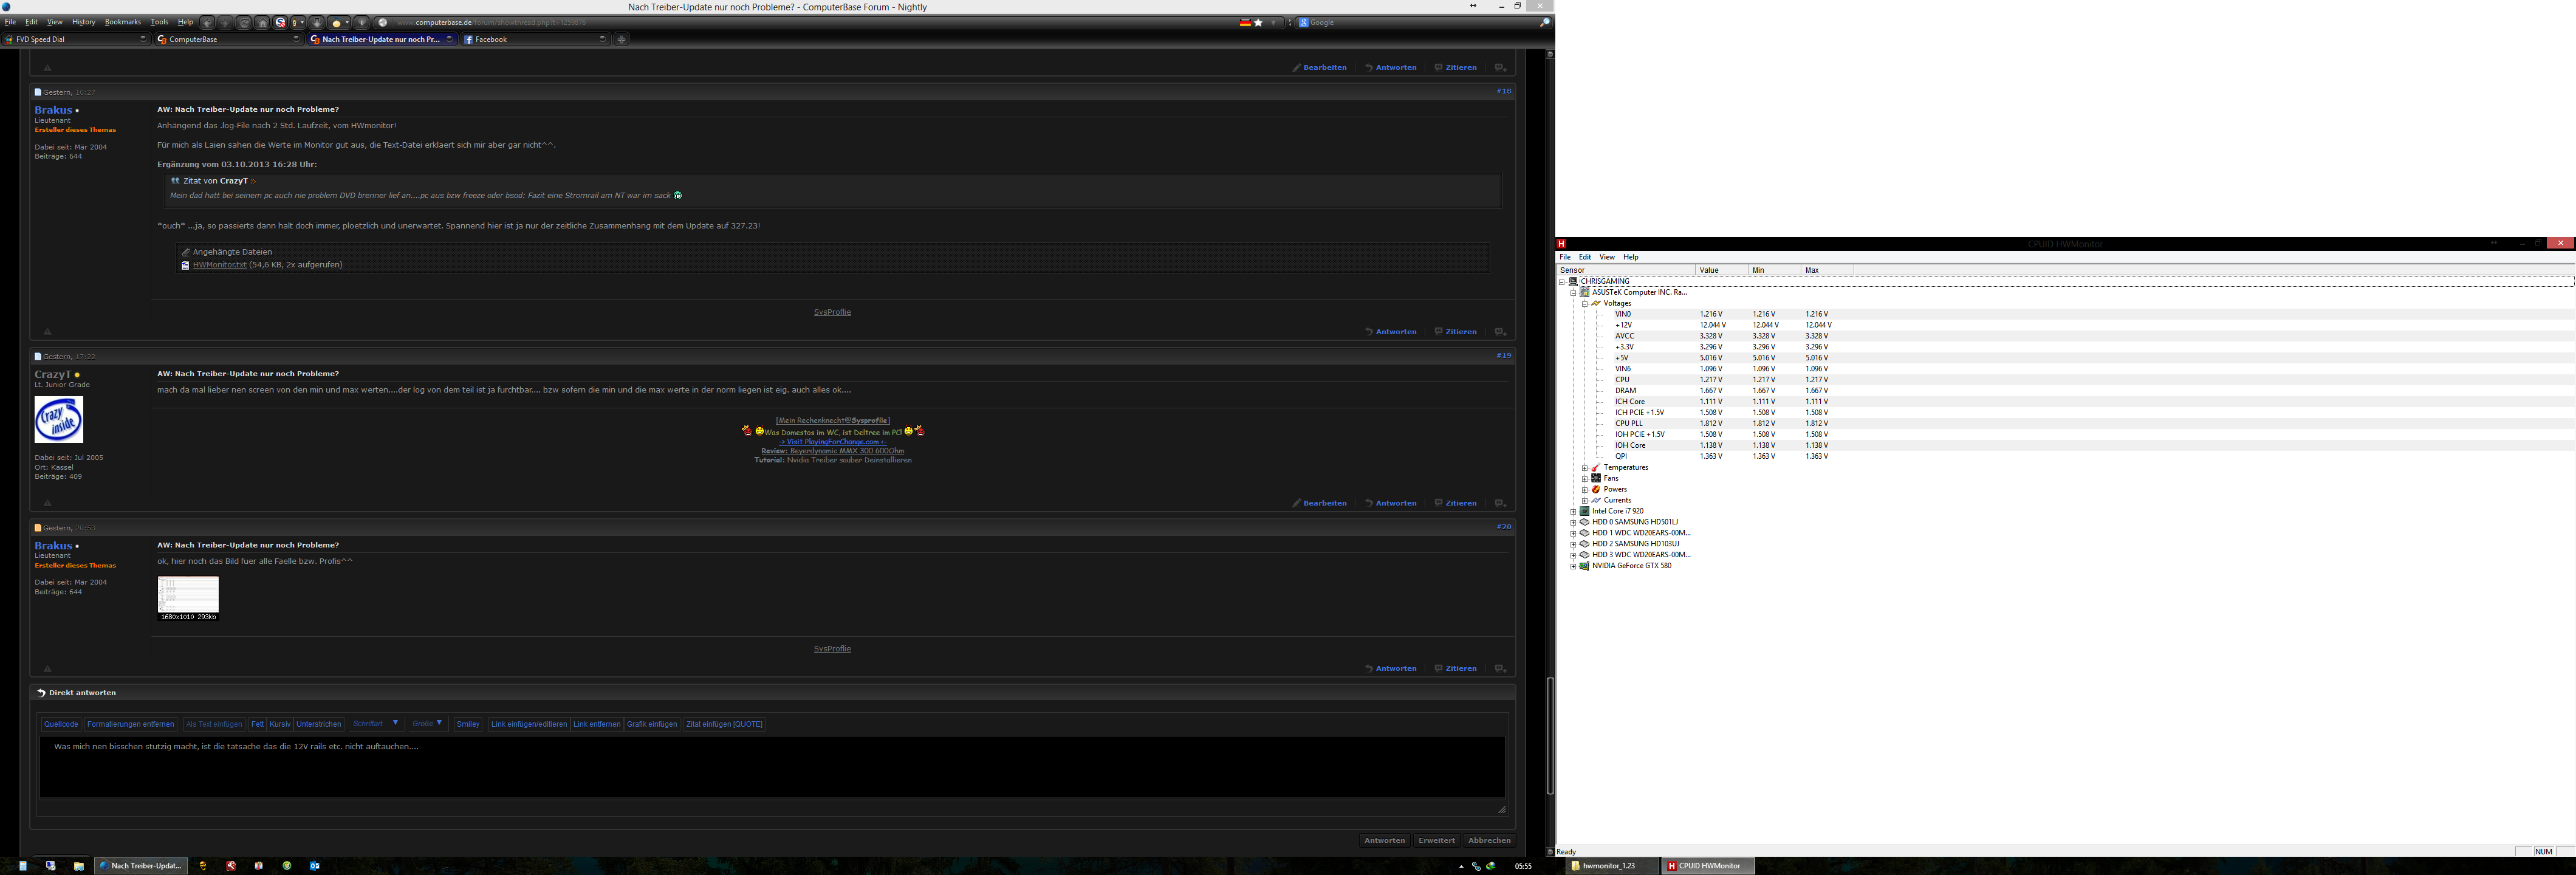The width and height of the screenshot is (2576, 875).
Task: Open the HWMonitor.txt attachment link
Action: click(219, 265)
